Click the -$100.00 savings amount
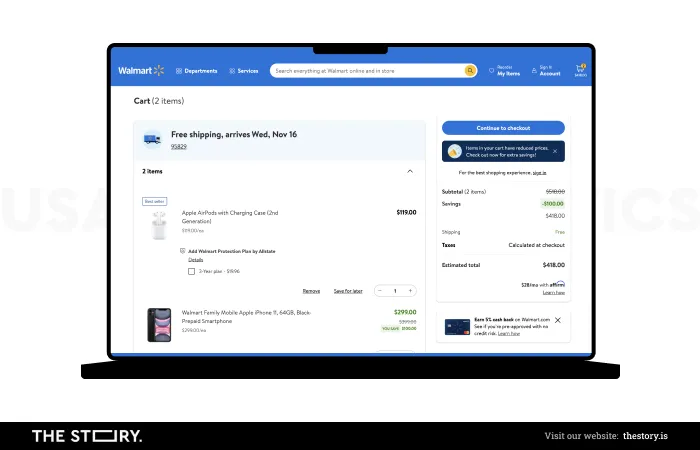Viewport: 700px width, 450px height. tap(553, 204)
